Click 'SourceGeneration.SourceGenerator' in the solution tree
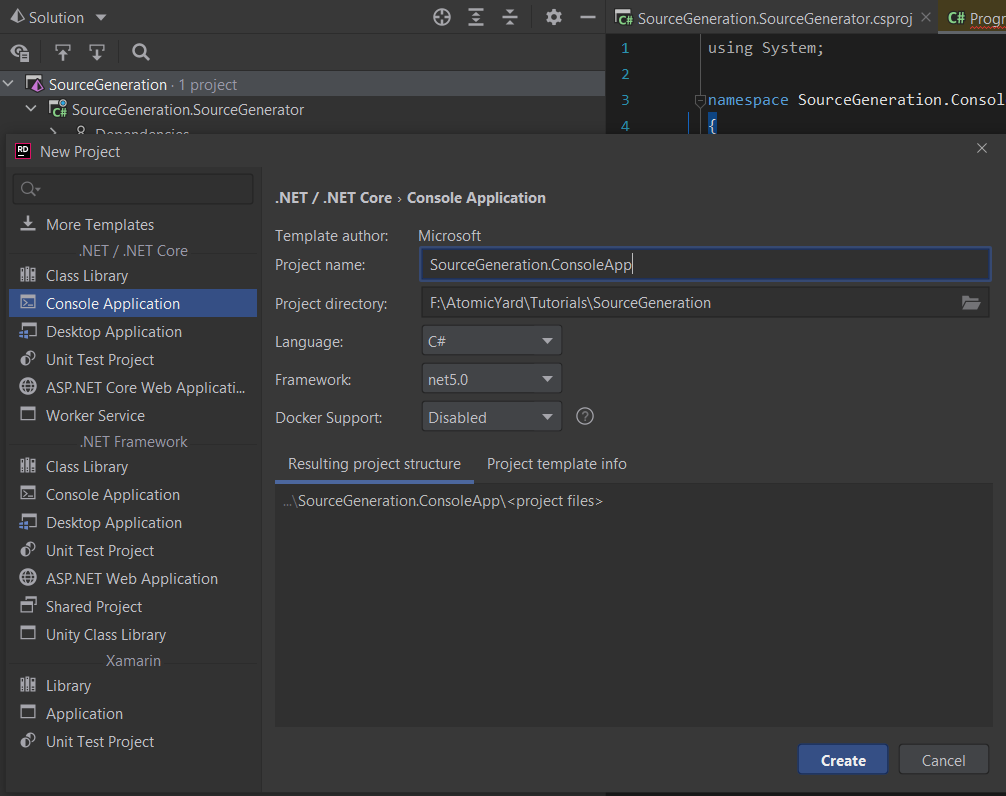1006x796 pixels. [x=187, y=110]
